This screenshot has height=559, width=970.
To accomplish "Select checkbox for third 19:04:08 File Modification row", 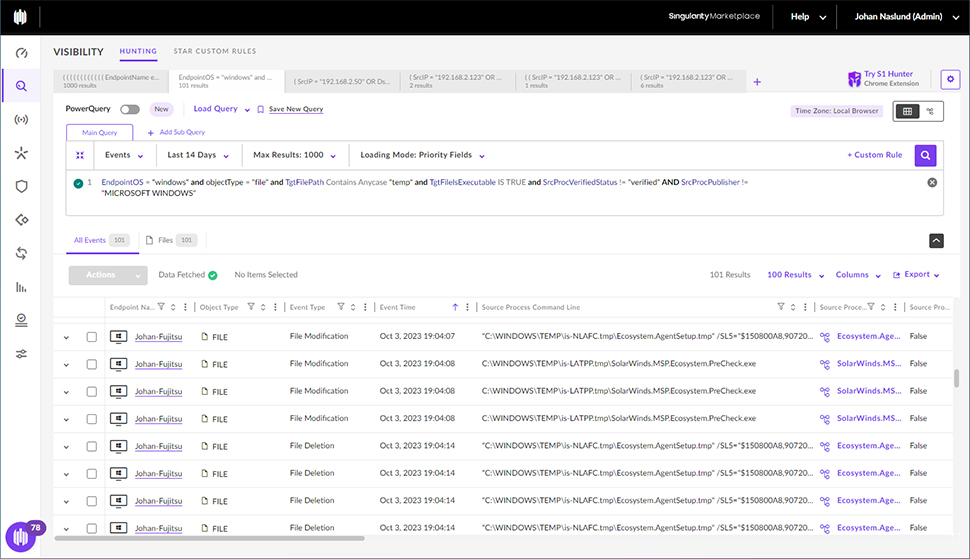I will click(x=92, y=419).
